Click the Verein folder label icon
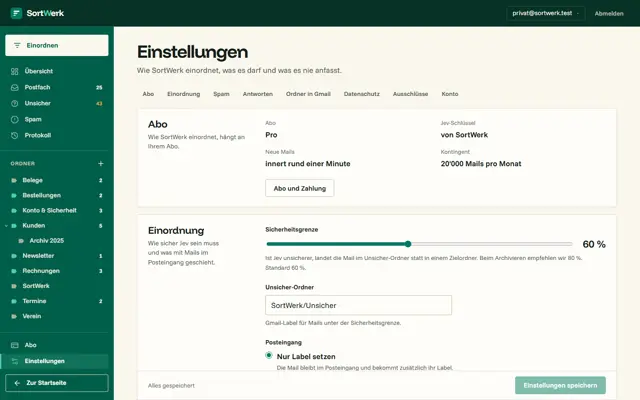 pos(14,316)
